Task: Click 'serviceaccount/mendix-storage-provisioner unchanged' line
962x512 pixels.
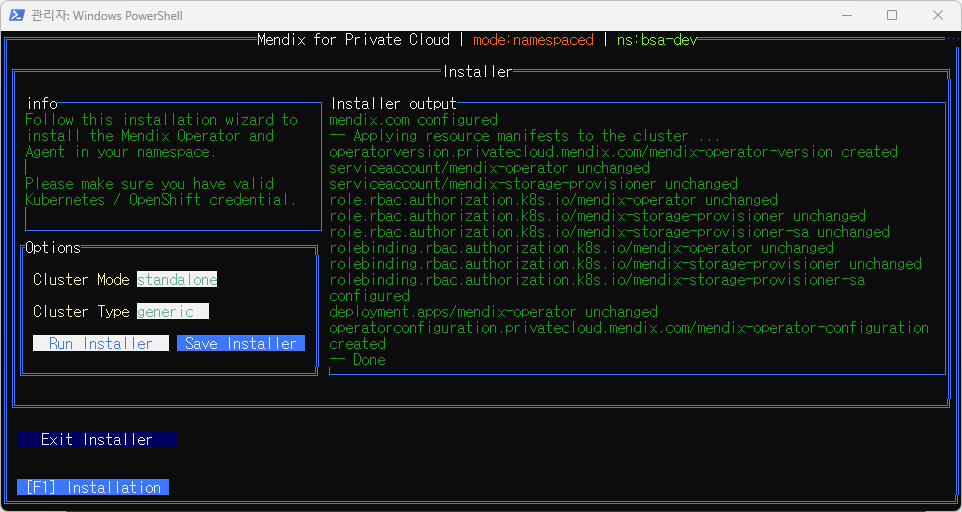Action: click(x=534, y=183)
